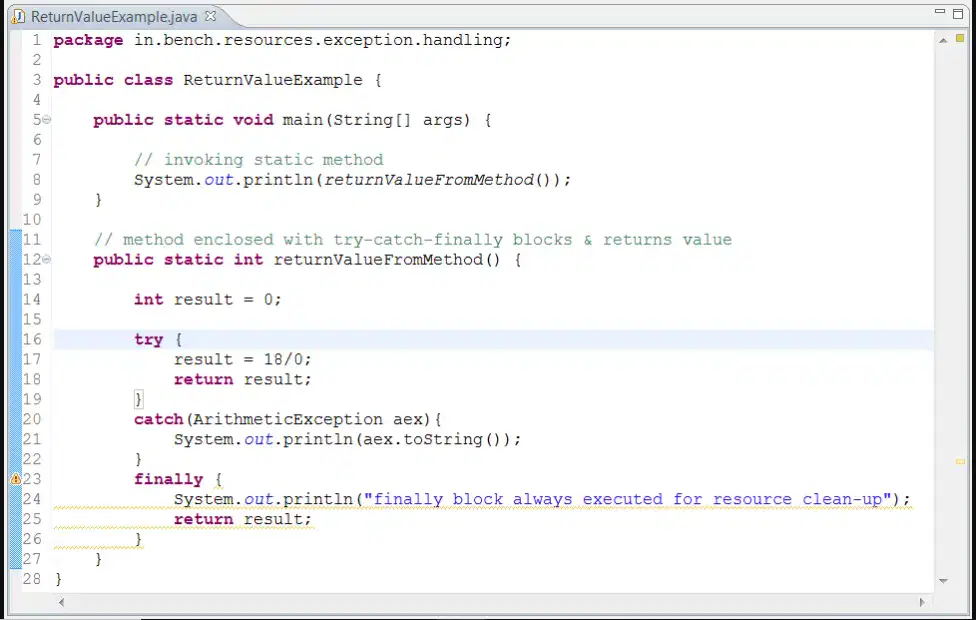Place the cursor on the try keyword
The width and height of the screenshot is (976, 620).
148,339
